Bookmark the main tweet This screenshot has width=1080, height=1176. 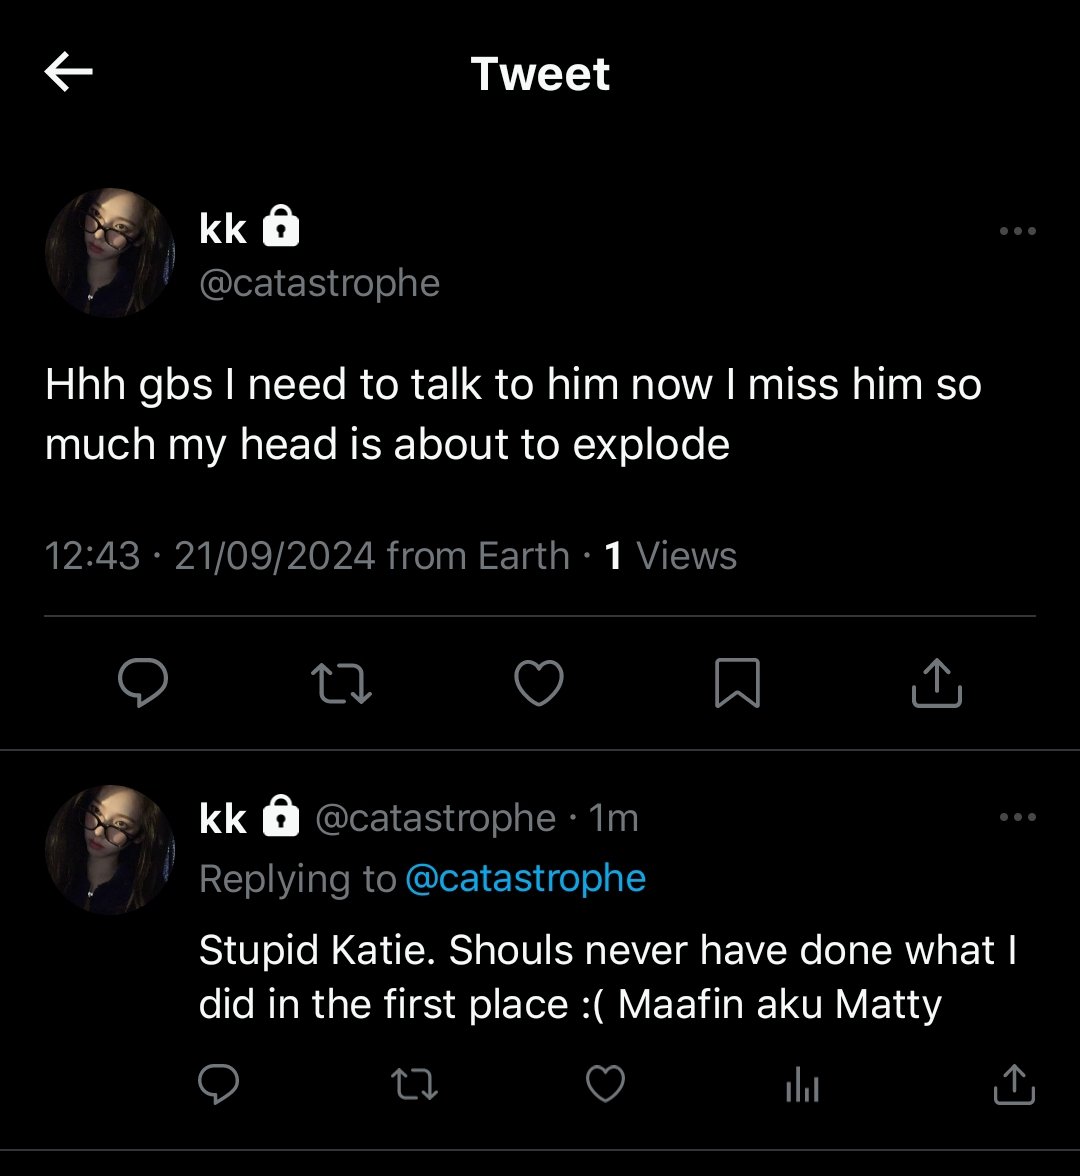coord(737,682)
